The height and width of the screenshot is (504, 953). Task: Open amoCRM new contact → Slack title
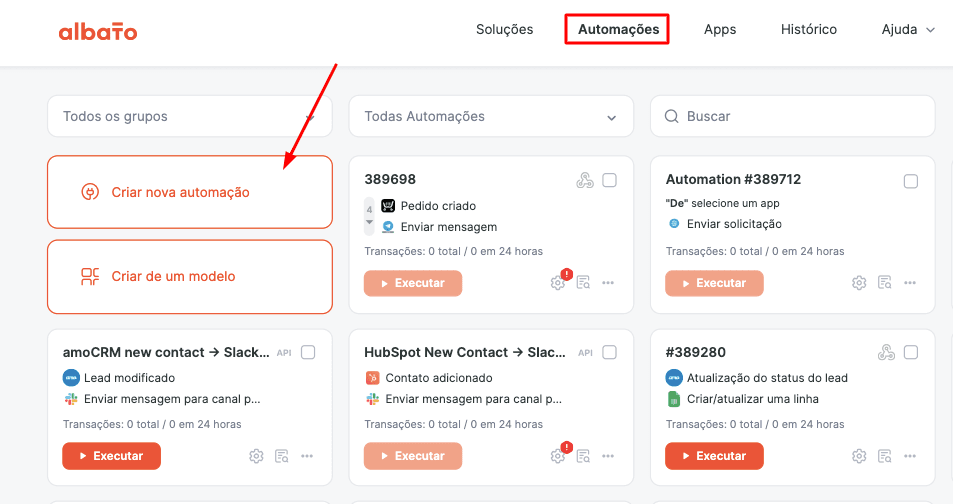(x=166, y=353)
